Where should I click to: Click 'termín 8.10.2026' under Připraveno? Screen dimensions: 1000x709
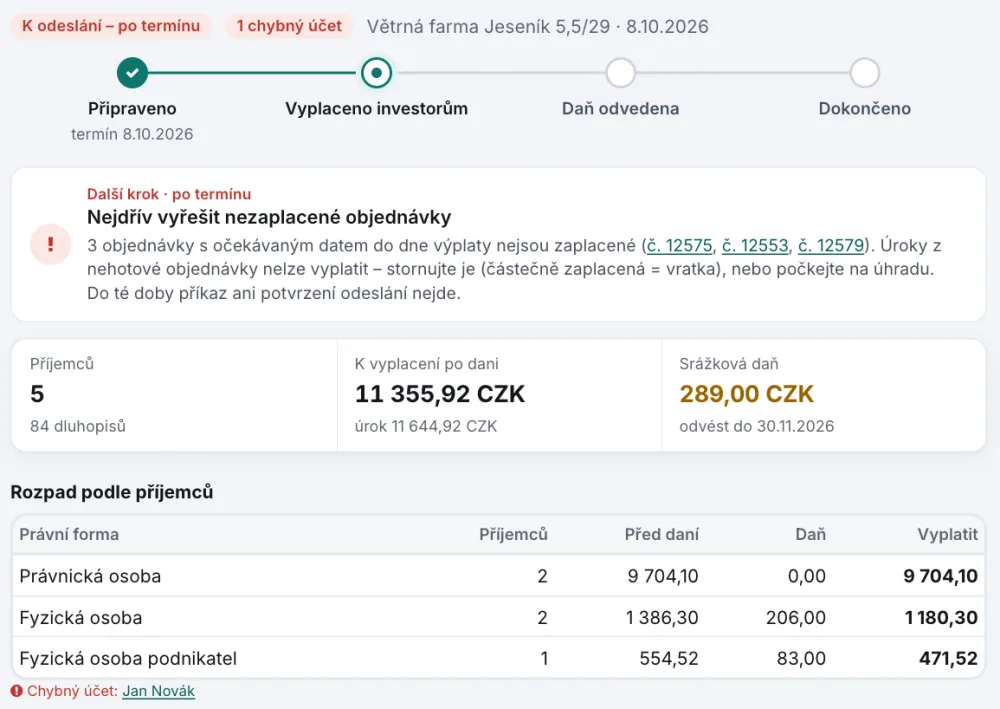point(132,134)
